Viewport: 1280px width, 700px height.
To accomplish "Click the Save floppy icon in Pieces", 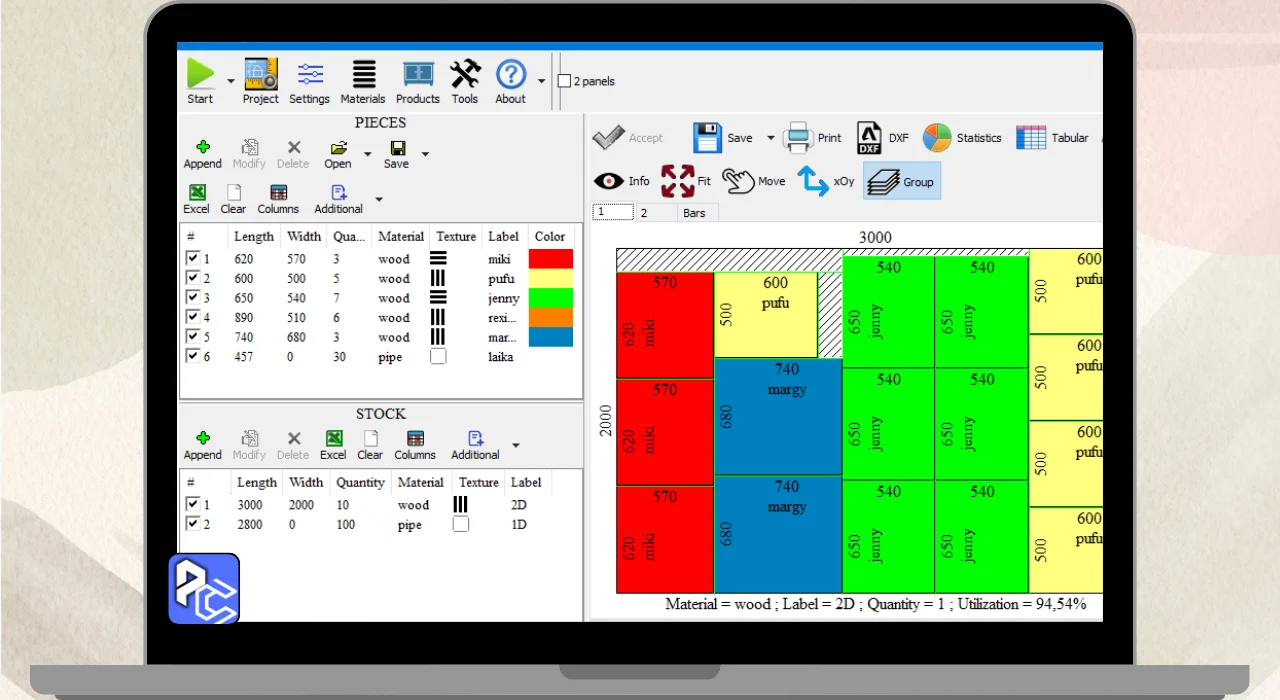I will (396, 147).
